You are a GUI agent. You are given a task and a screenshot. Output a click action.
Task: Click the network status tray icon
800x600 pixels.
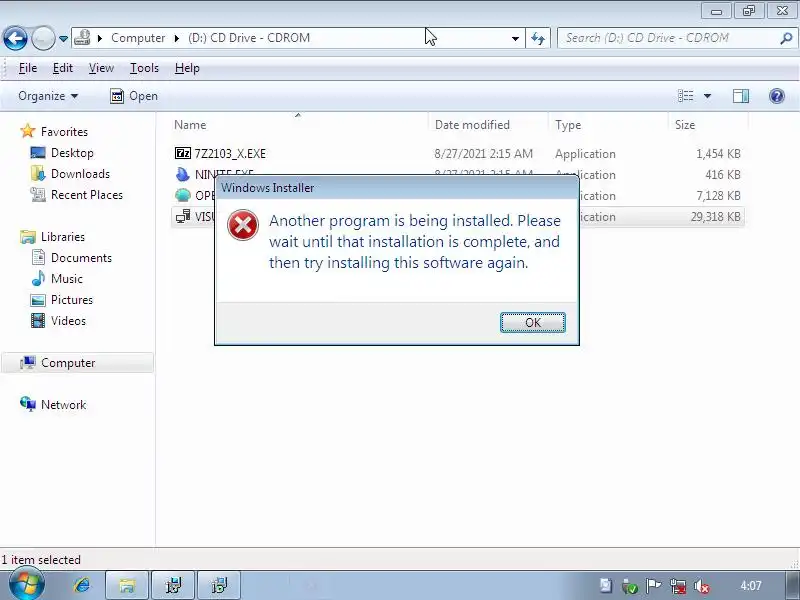678,586
